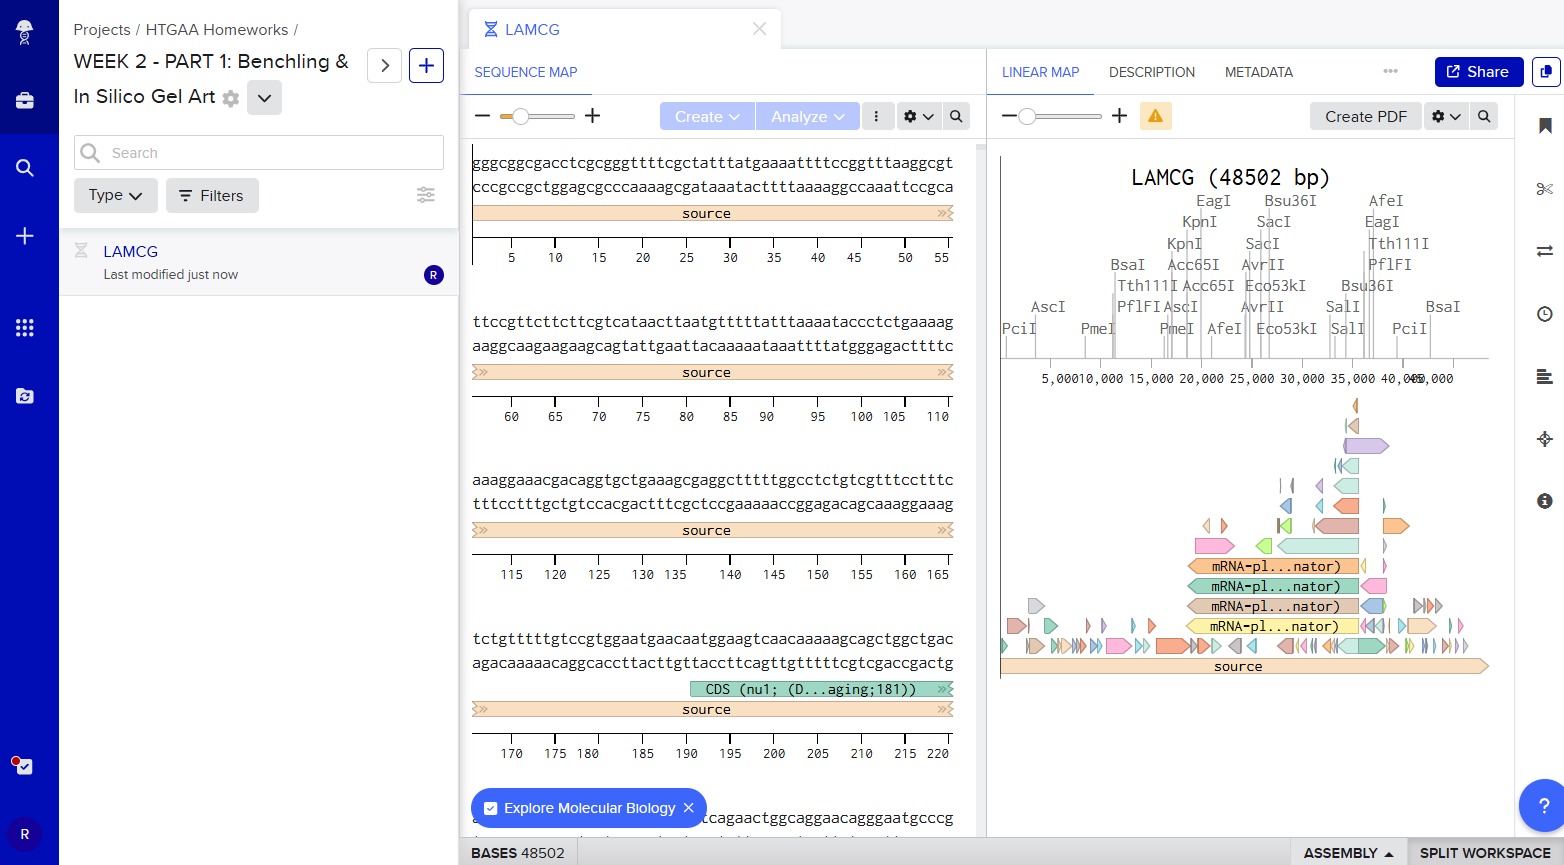
Task: Expand the ASSEMBLY panel
Action: pyautogui.click(x=1348, y=852)
